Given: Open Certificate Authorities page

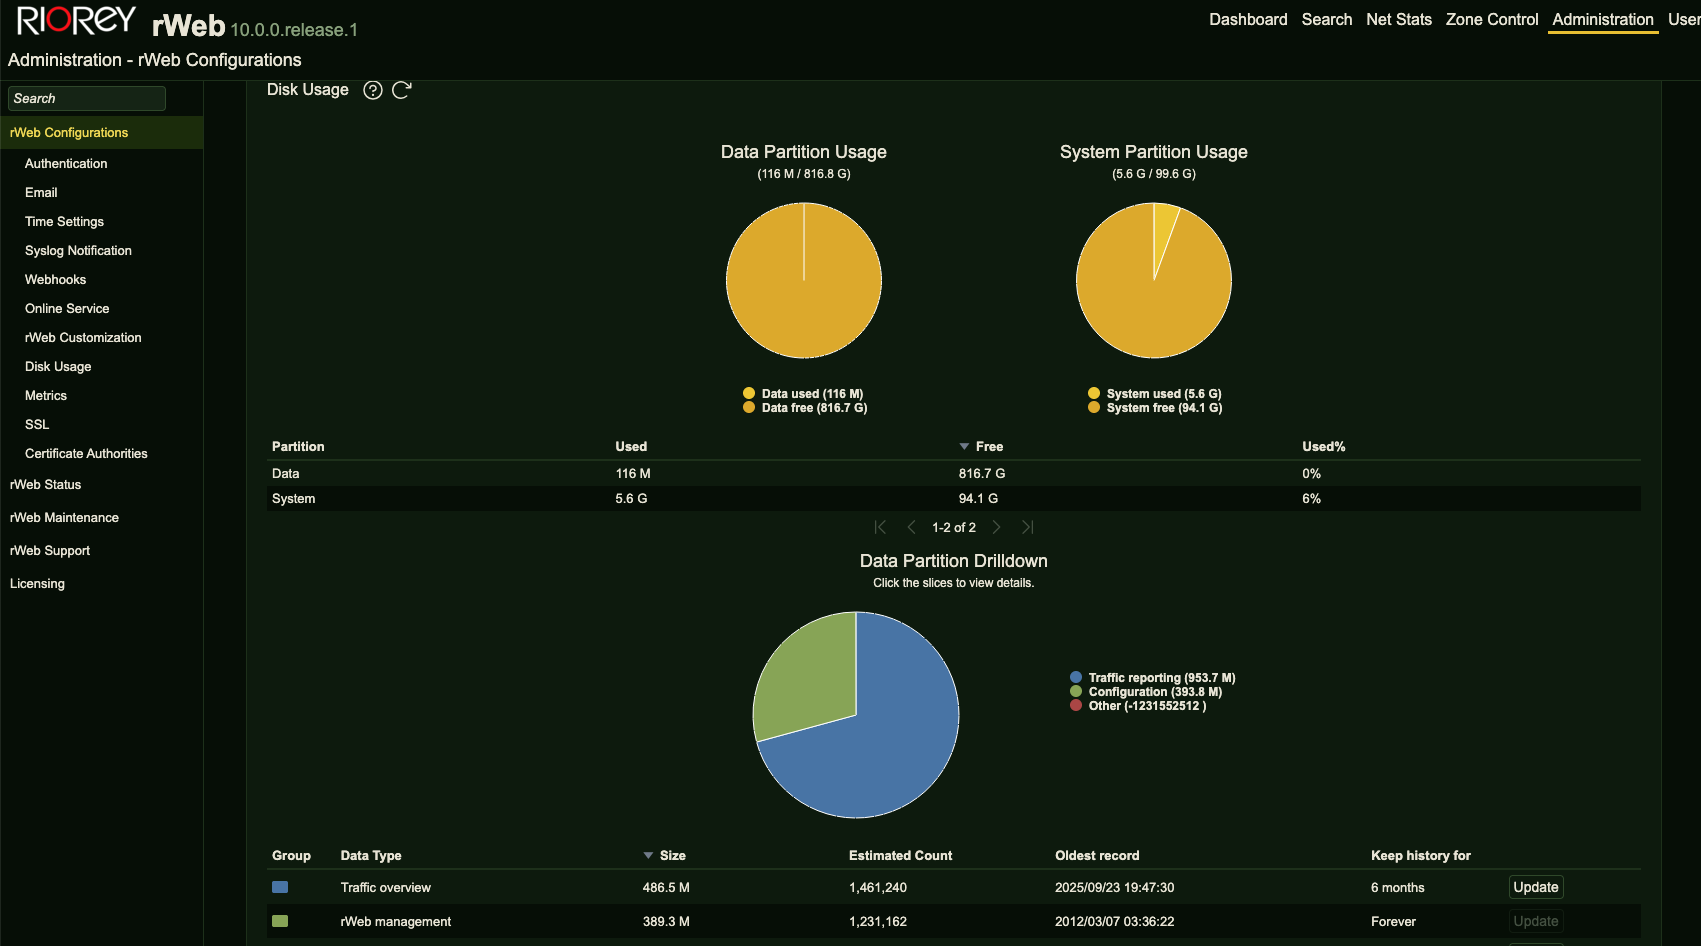Looking at the screenshot, I should tap(86, 453).
